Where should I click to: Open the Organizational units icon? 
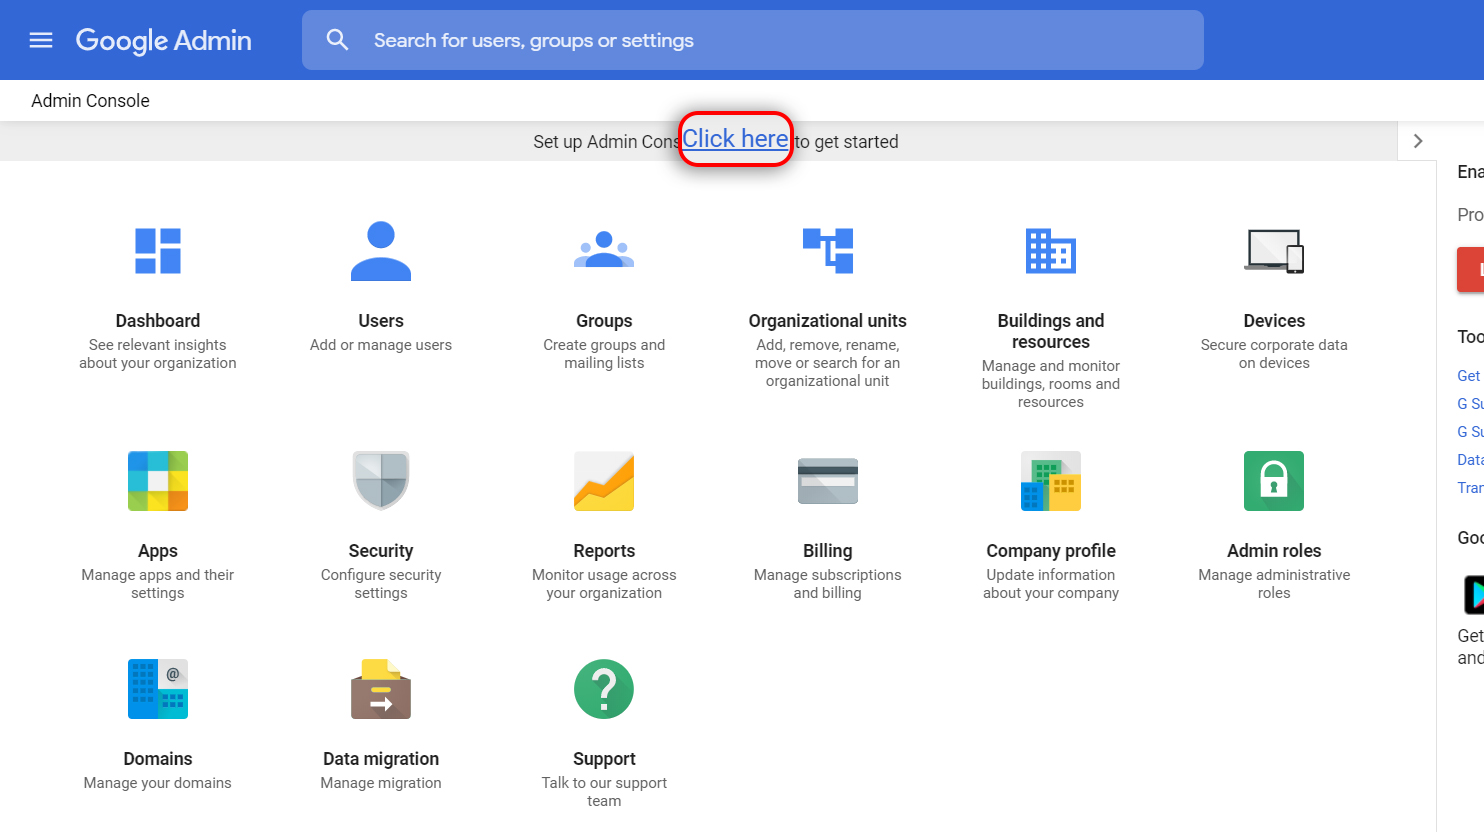[x=828, y=250]
